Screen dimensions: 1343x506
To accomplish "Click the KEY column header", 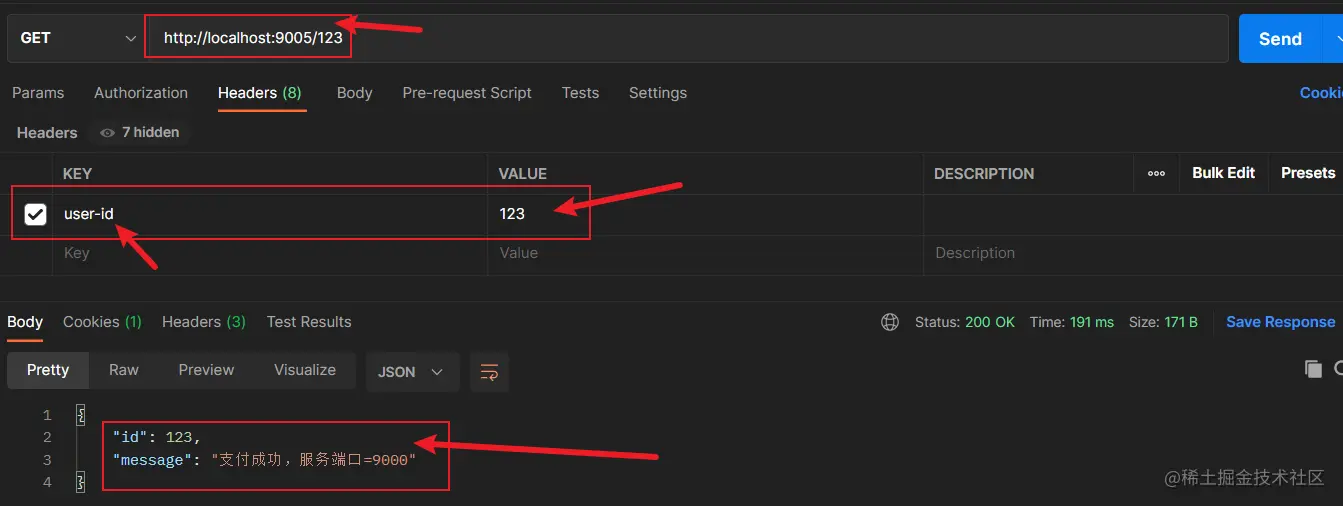I will 77,174.
